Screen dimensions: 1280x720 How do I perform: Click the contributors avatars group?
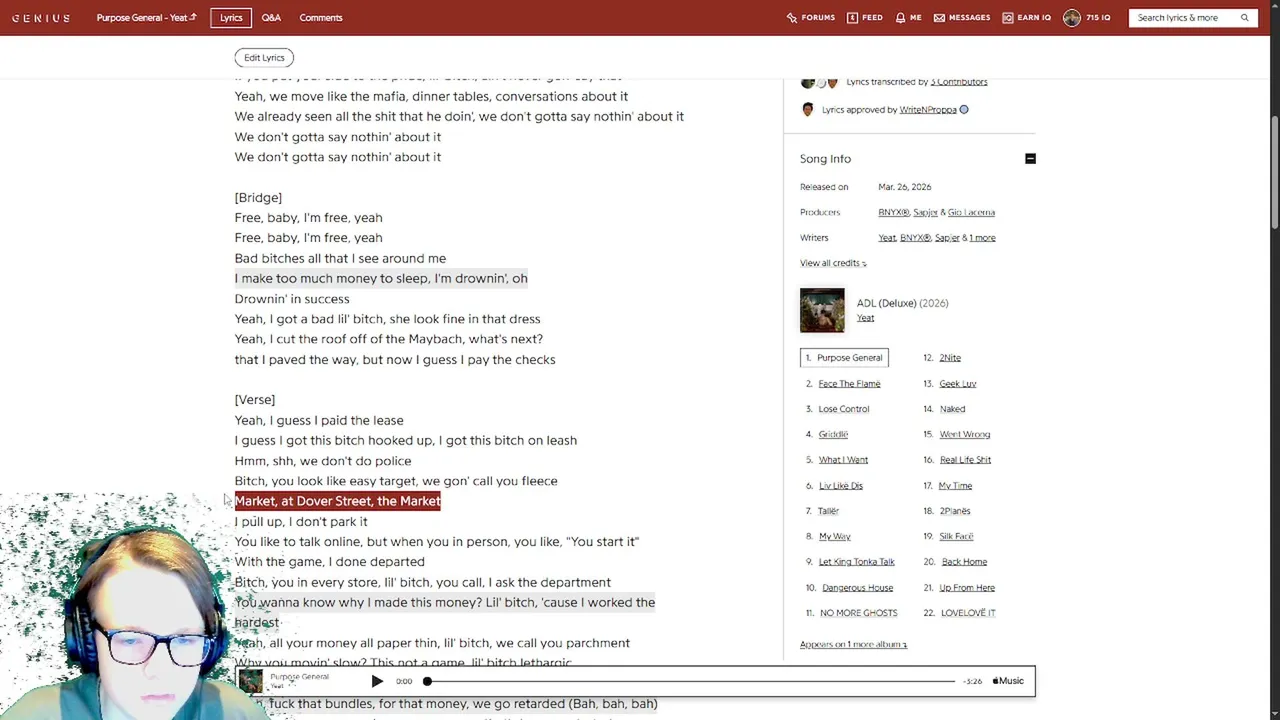click(819, 82)
